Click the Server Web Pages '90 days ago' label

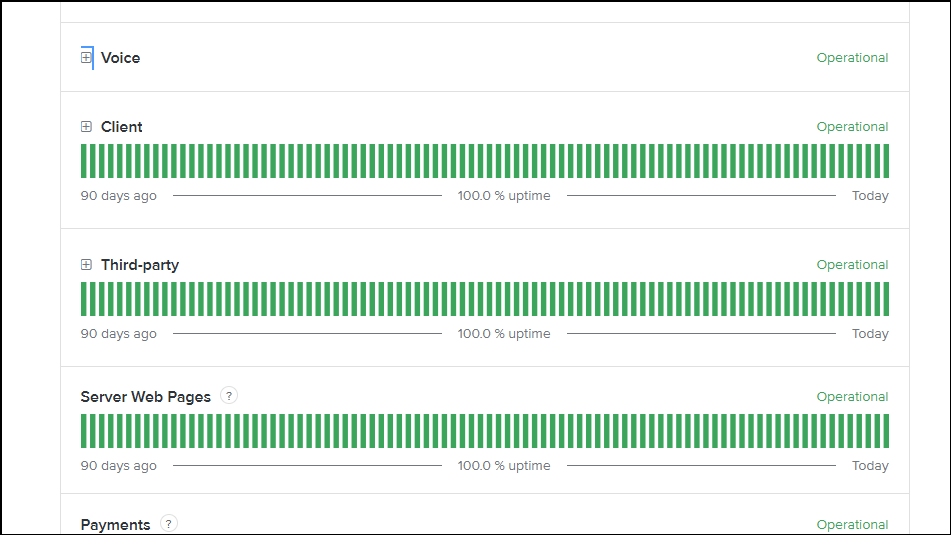click(118, 466)
